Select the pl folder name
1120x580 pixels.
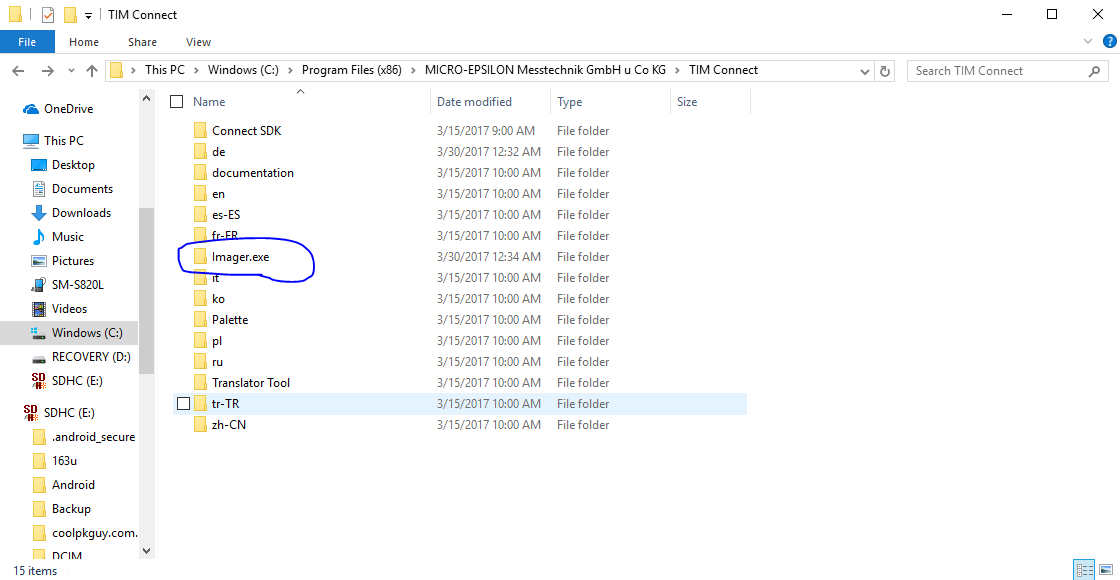click(x=217, y=341)
